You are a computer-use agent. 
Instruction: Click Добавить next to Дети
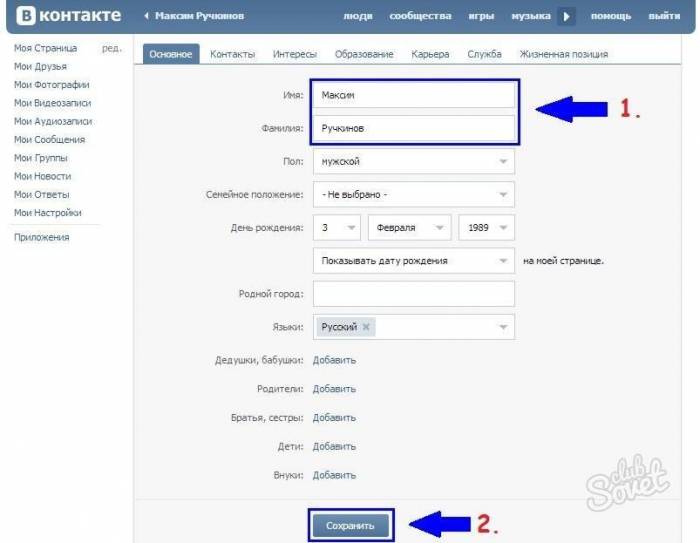point(334,446)
